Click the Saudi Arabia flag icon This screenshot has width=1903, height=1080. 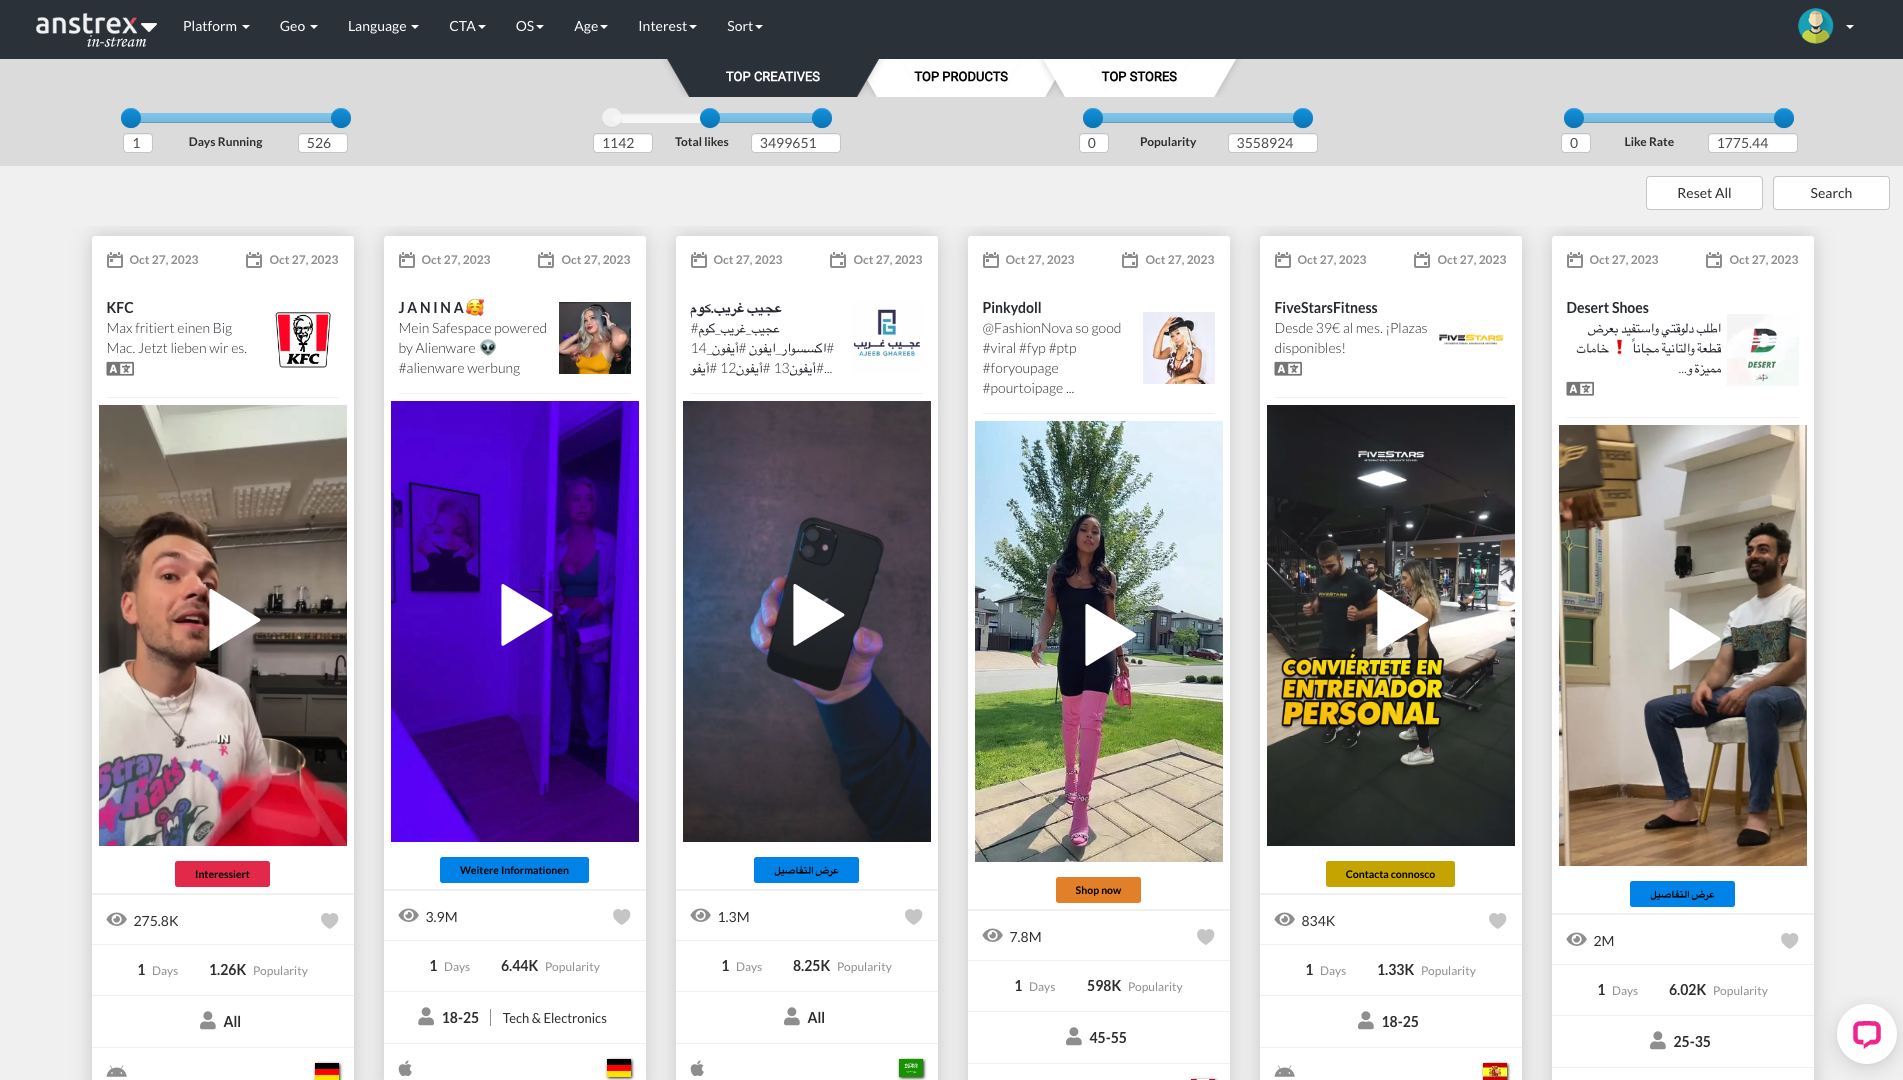[x=911, y=1068]
